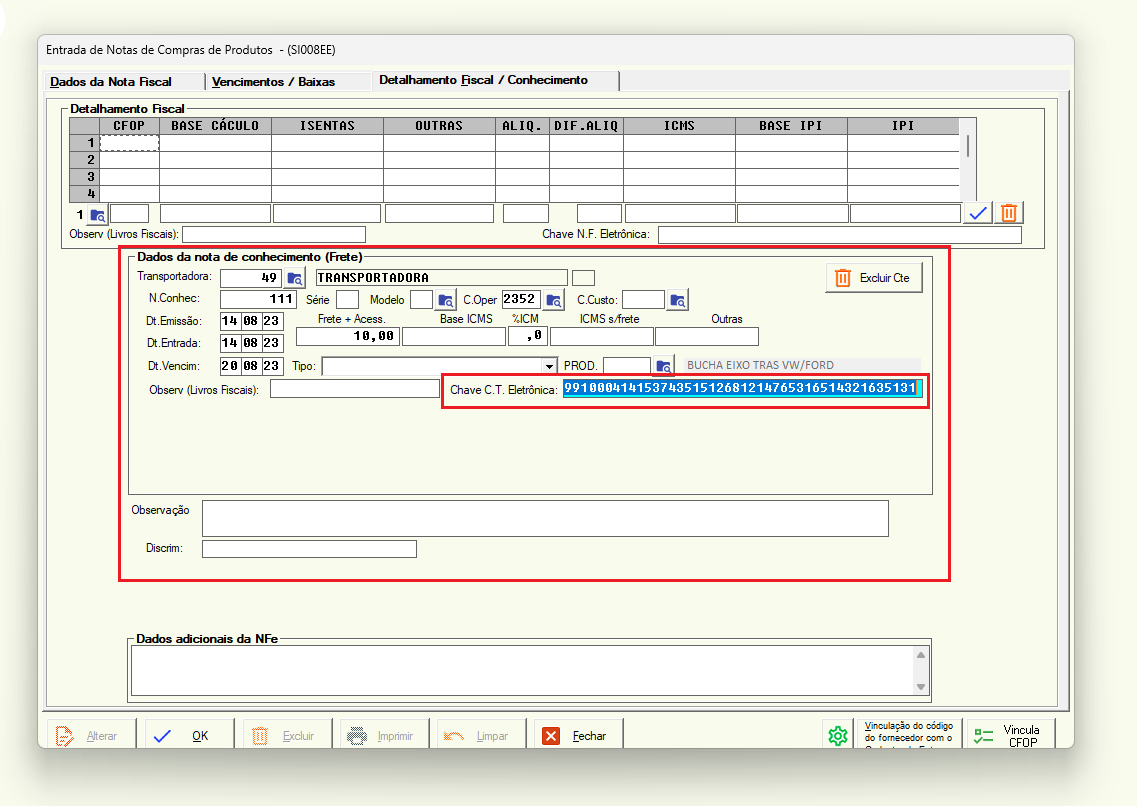Click the Outras field in freight section

point(707,336)
